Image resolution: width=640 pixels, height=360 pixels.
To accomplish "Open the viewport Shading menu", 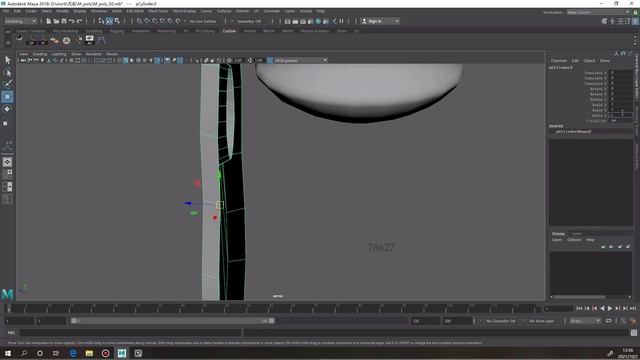I will [40, 54].
